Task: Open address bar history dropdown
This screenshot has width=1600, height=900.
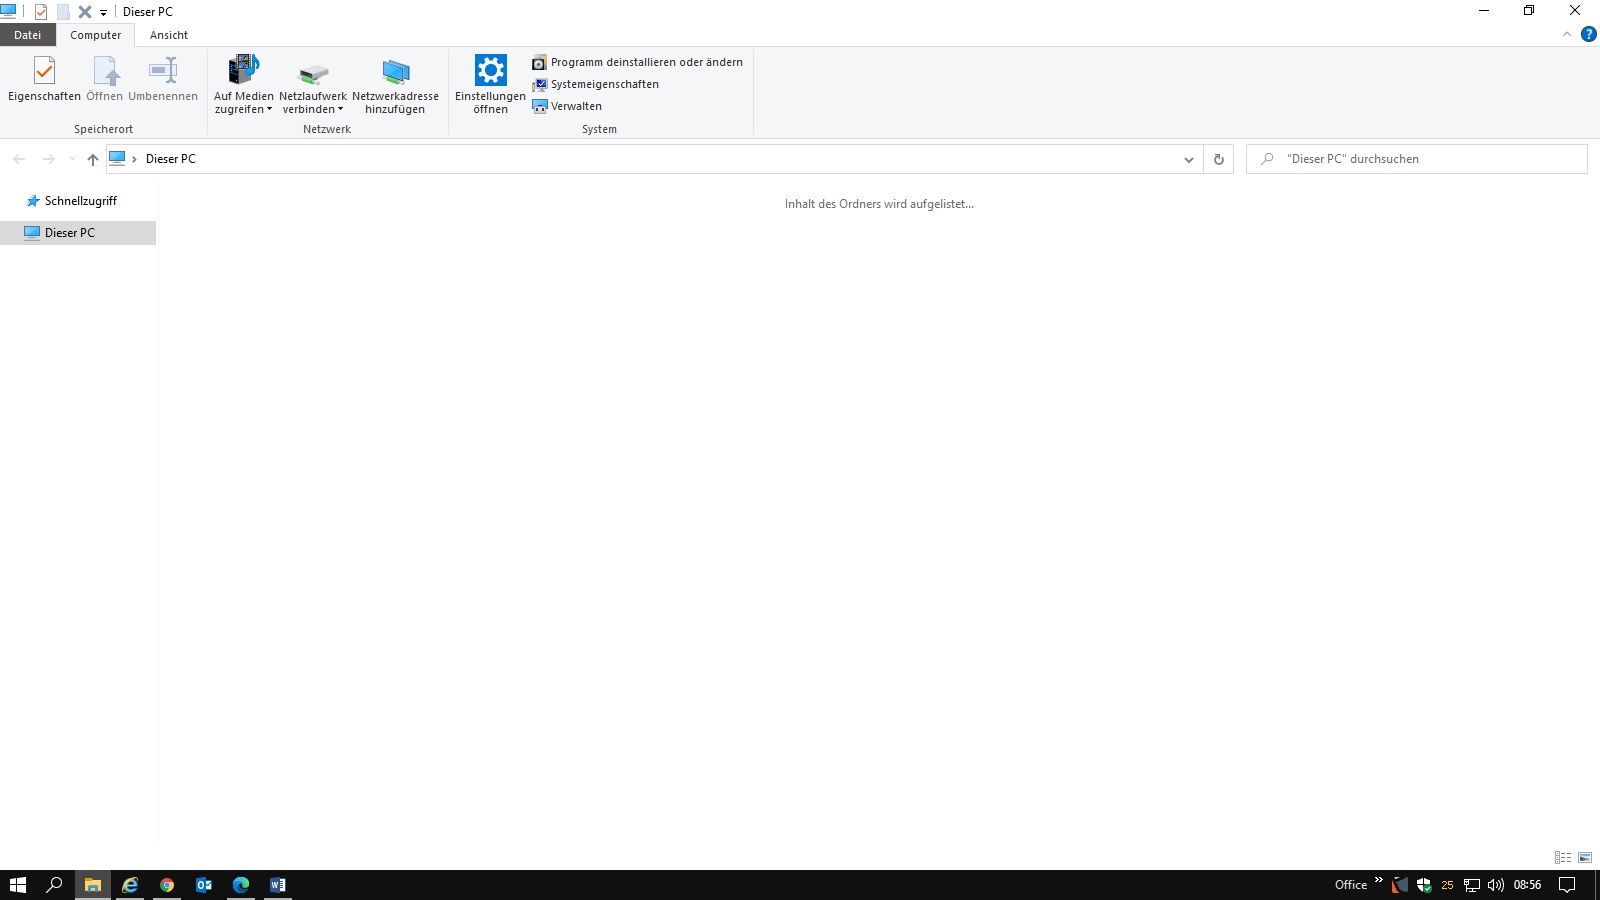Action: click(1188, 159)
